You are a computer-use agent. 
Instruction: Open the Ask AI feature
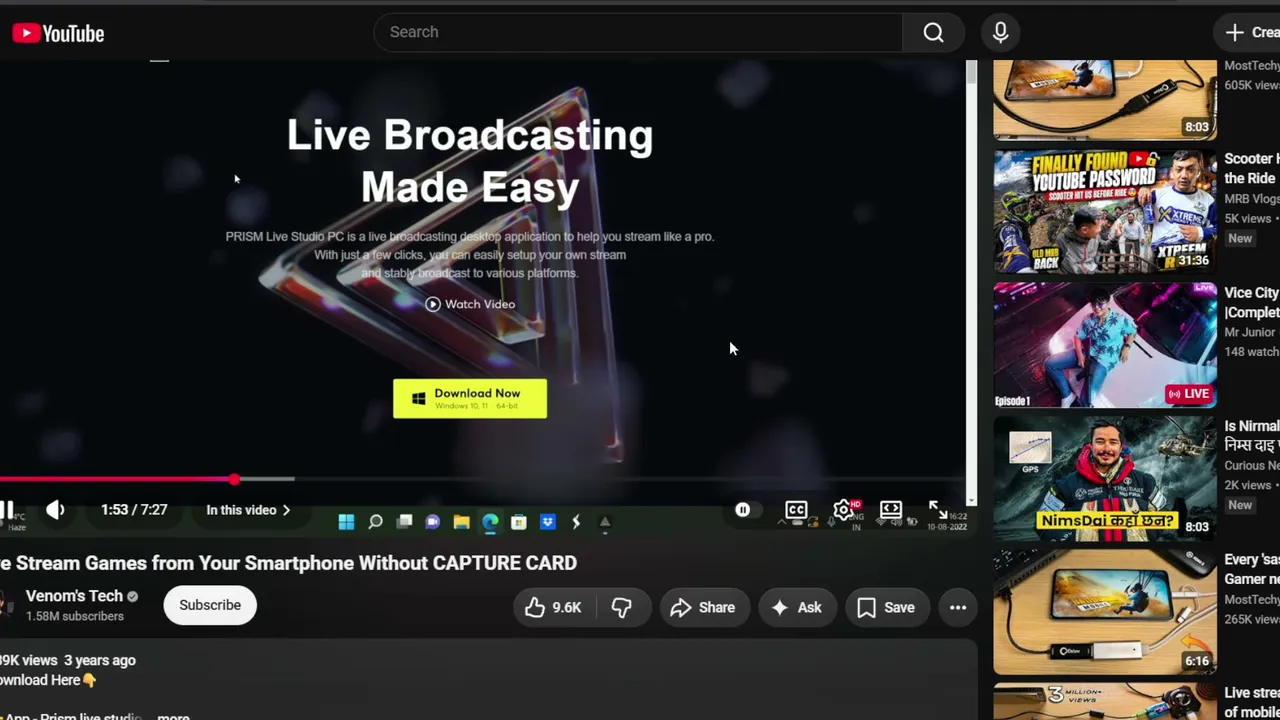click(x=796, y=607)
